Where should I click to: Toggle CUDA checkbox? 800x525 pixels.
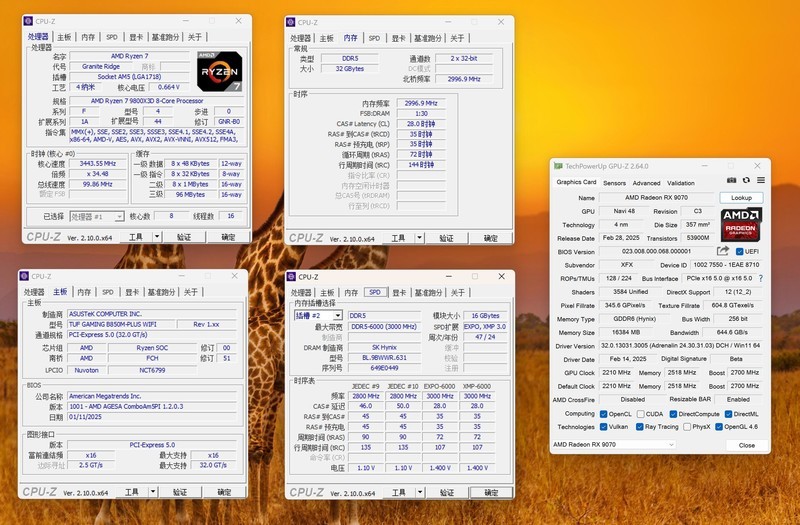pyautogui.click(x=640, y=414)
